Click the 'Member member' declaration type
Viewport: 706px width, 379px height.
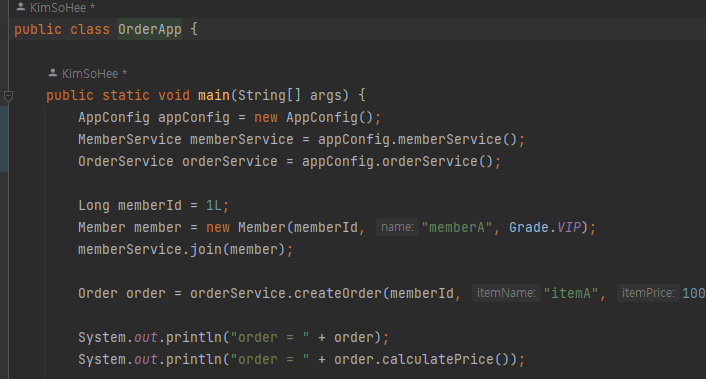102,227
